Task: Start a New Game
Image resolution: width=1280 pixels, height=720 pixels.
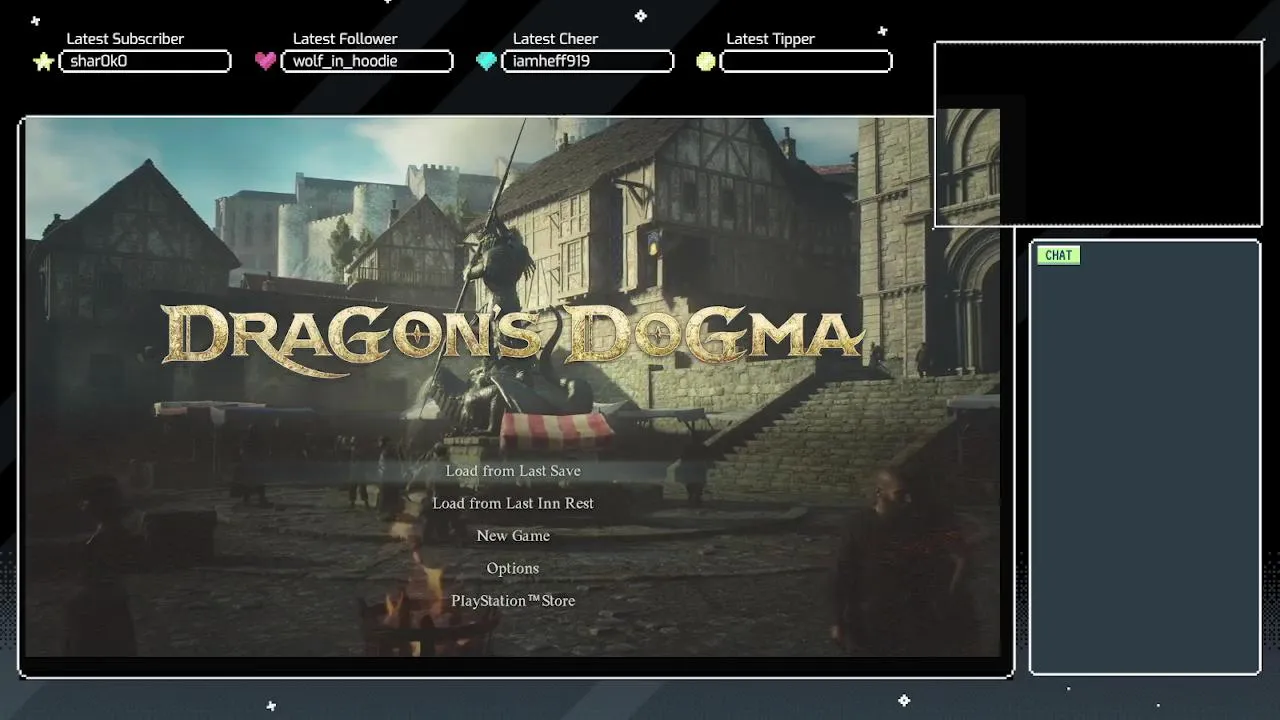Action: coord(513,536)
